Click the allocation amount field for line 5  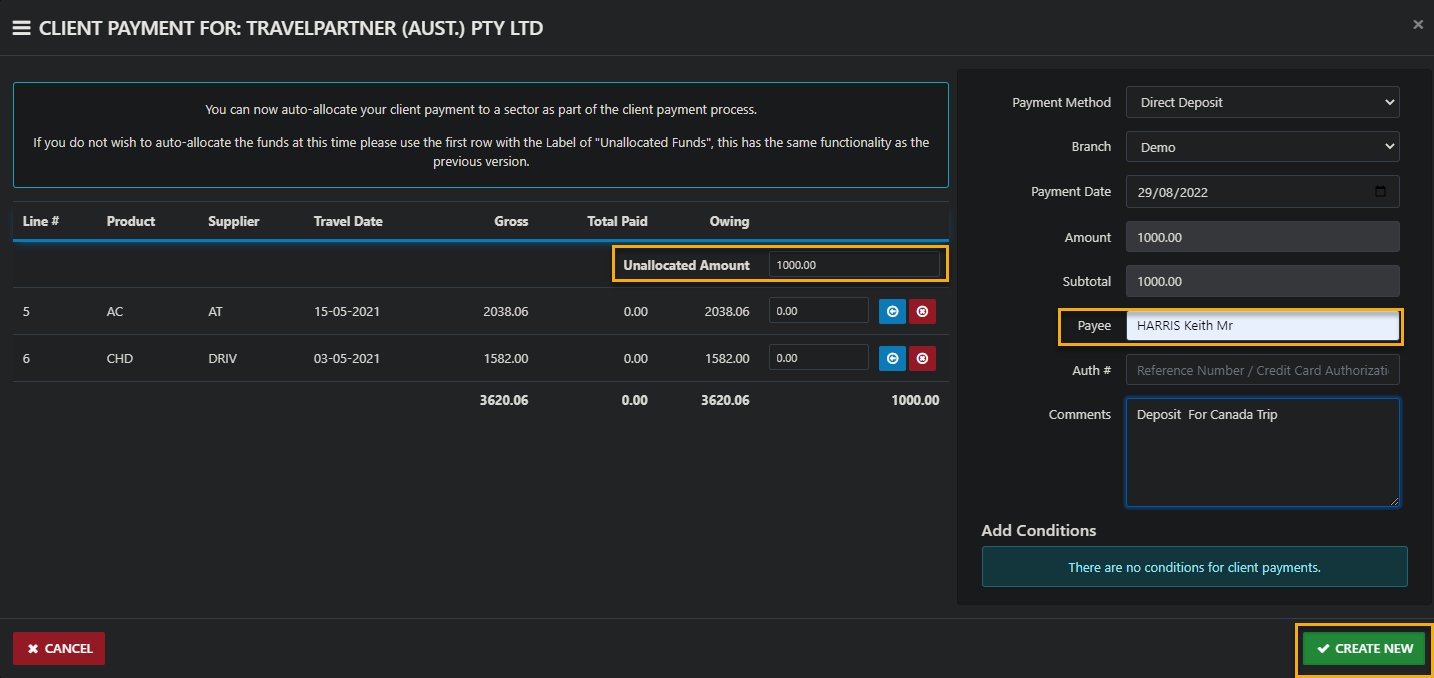(x=818, y=311)
